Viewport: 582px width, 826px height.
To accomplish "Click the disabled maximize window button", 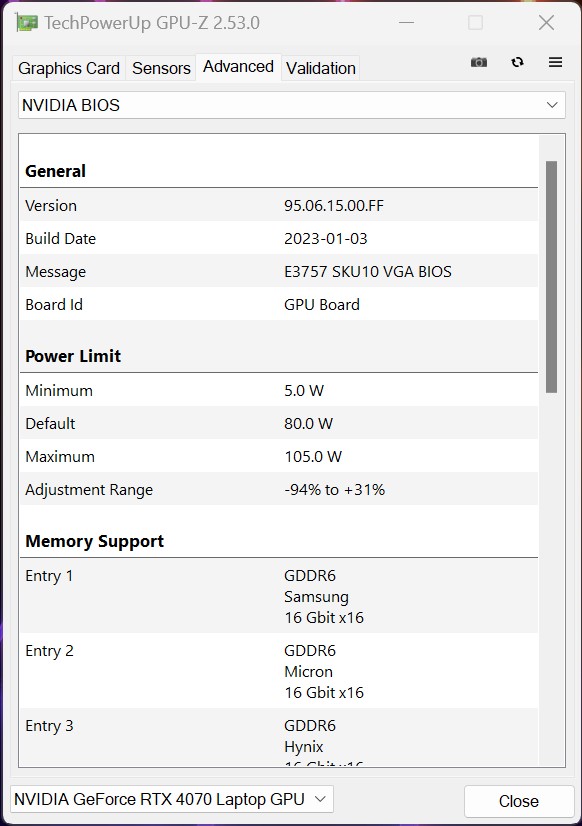I will 475,23.
